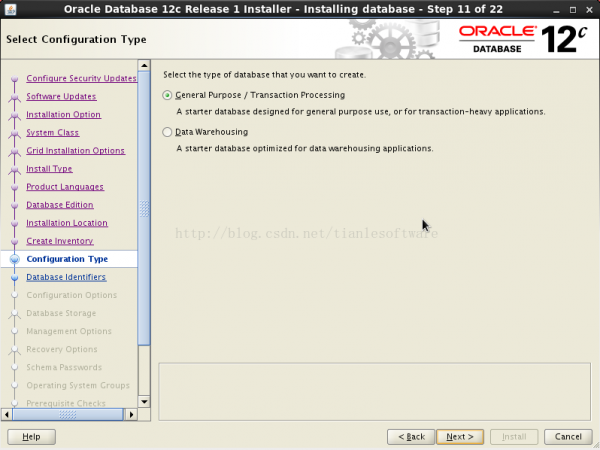
Task: Select current Configuration Type step
Action: (69, 259)
